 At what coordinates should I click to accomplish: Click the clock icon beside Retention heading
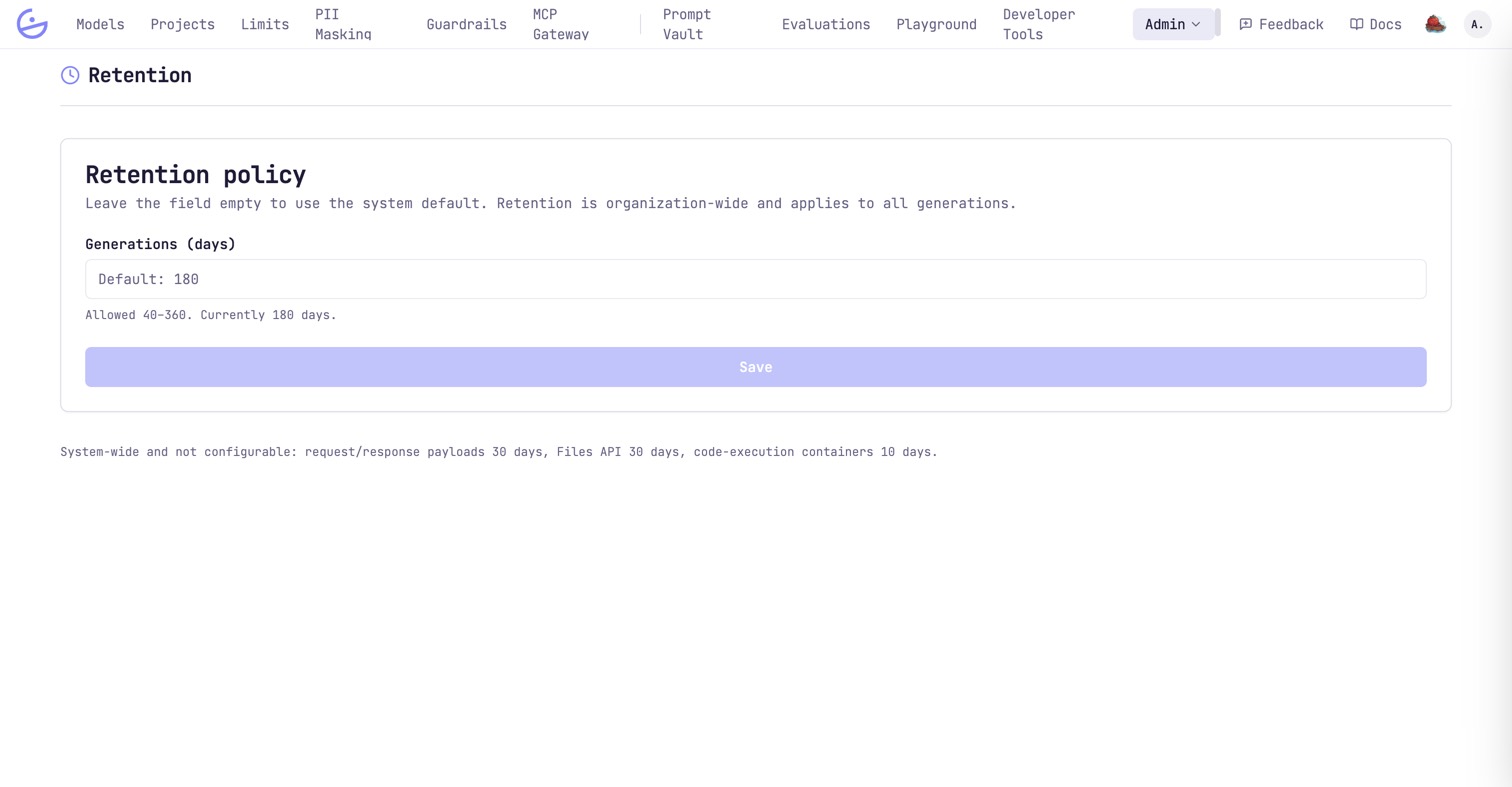click(70, 75)
